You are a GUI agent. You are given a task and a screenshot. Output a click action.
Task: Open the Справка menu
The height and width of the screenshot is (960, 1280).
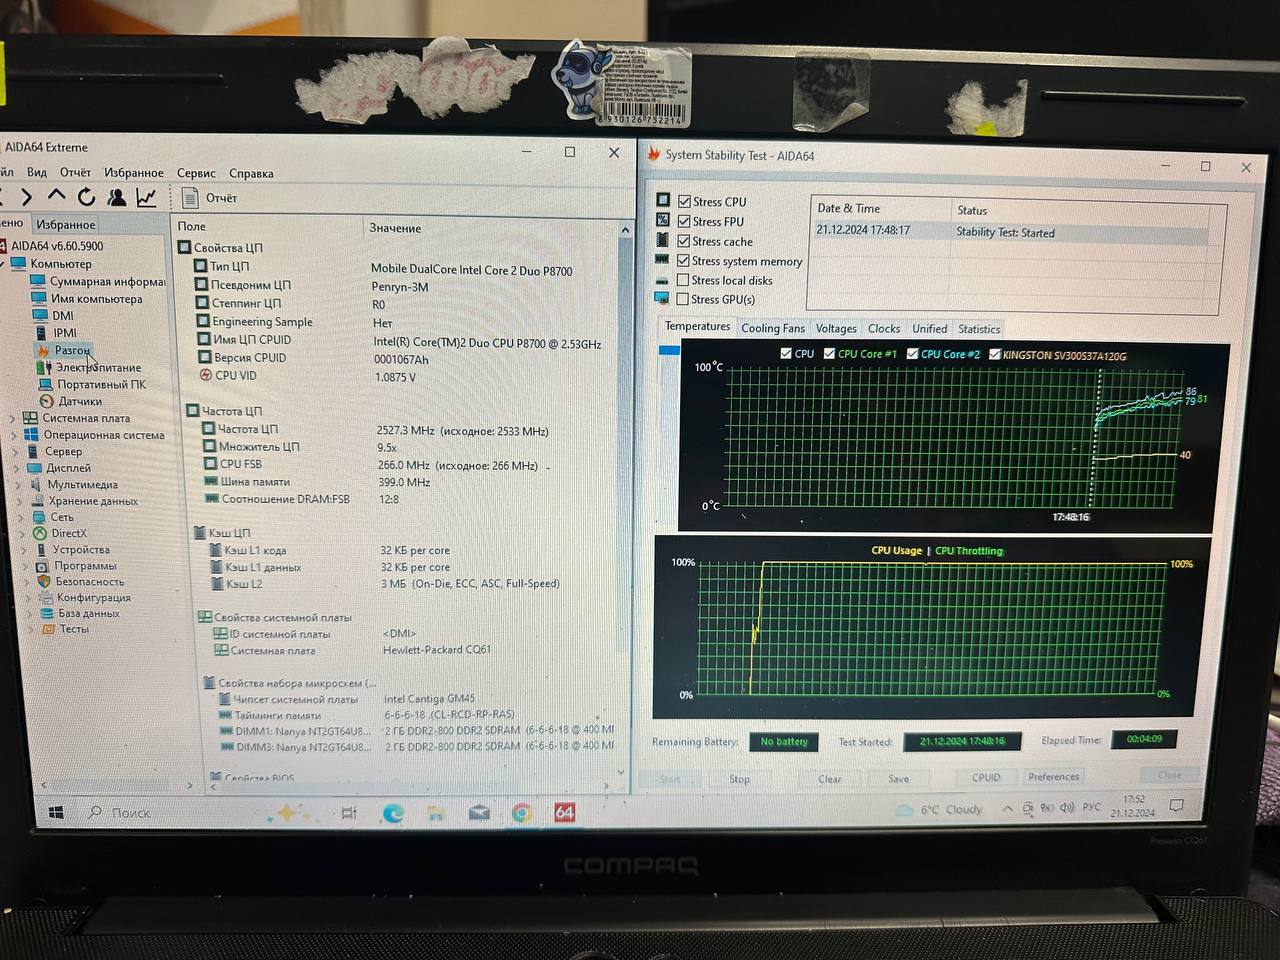coord(251,173)
